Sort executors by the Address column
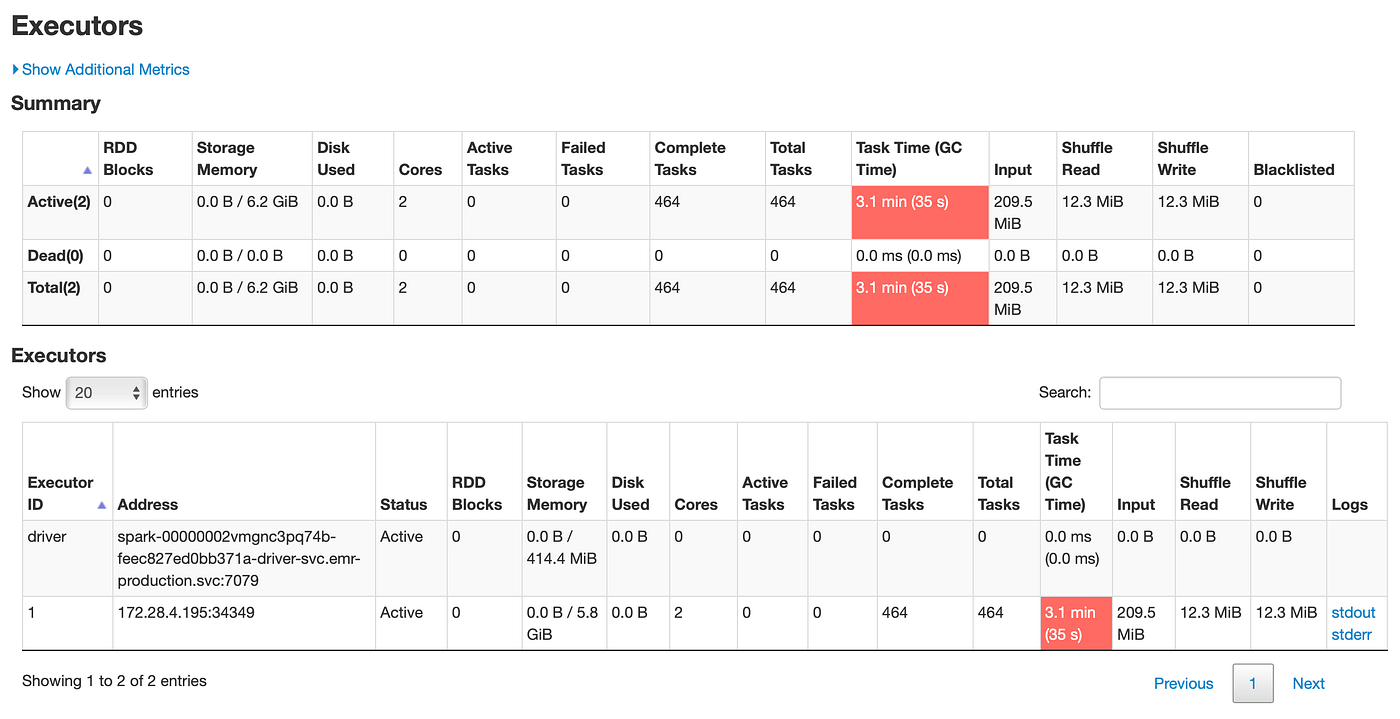 [x=146, y=505]
